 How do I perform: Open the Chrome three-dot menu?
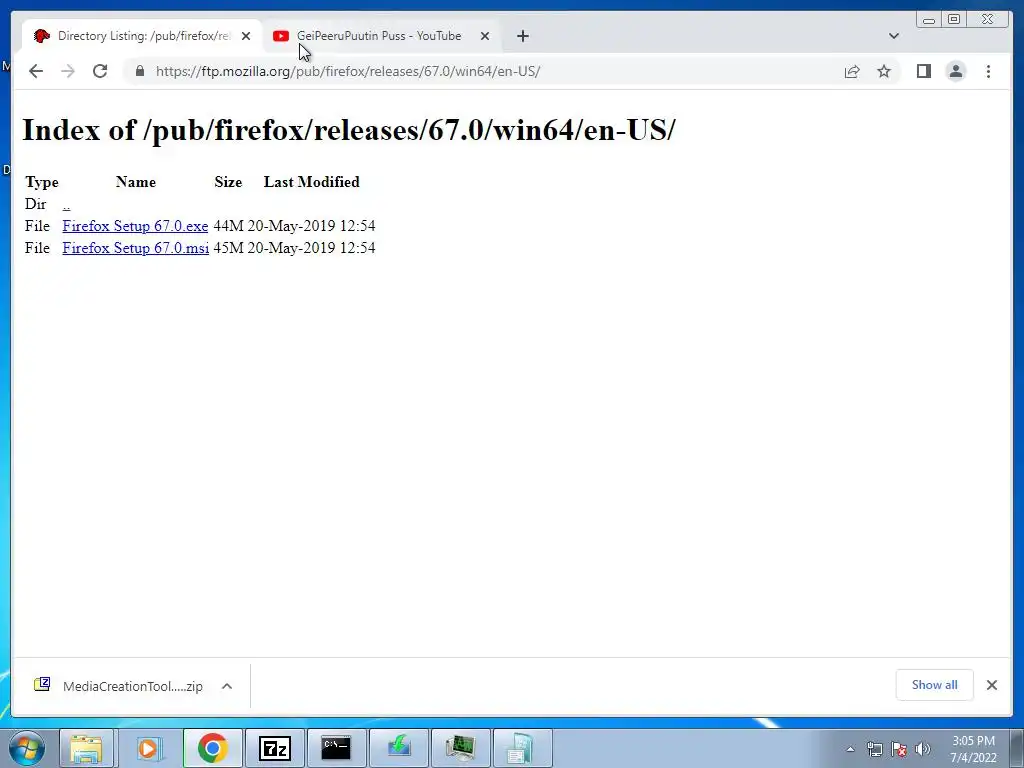click(988, 71)
